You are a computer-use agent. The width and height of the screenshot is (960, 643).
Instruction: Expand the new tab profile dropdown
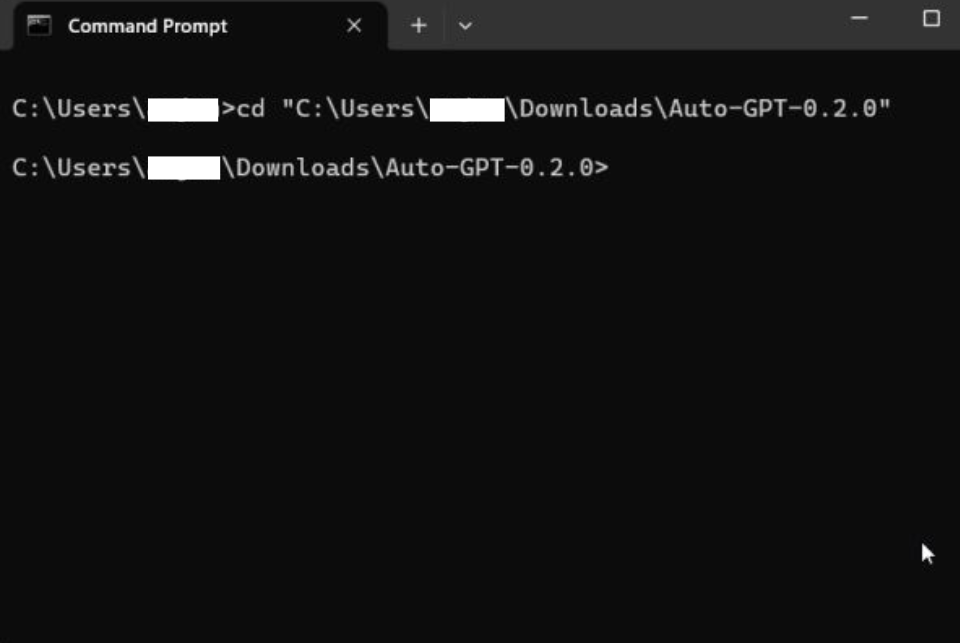point(465,26)
